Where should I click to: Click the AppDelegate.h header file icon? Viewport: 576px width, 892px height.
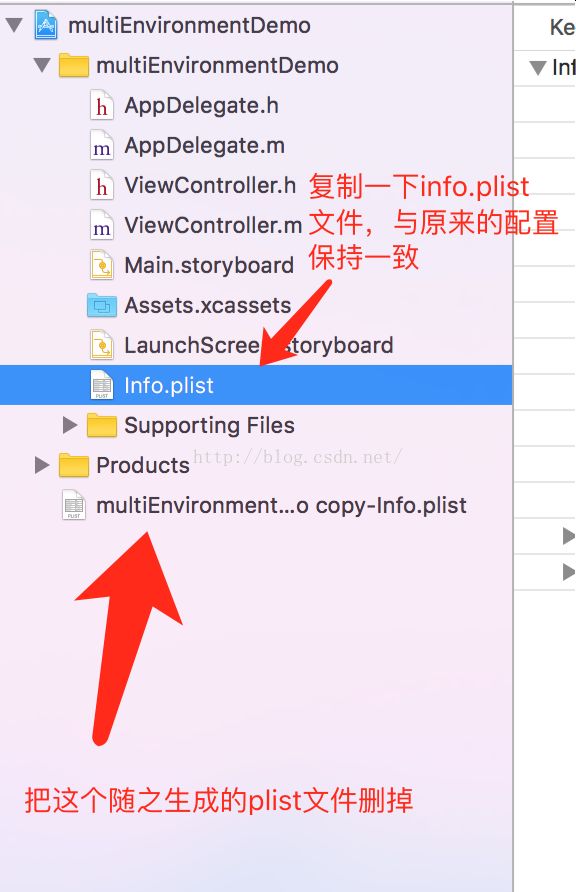102,105
